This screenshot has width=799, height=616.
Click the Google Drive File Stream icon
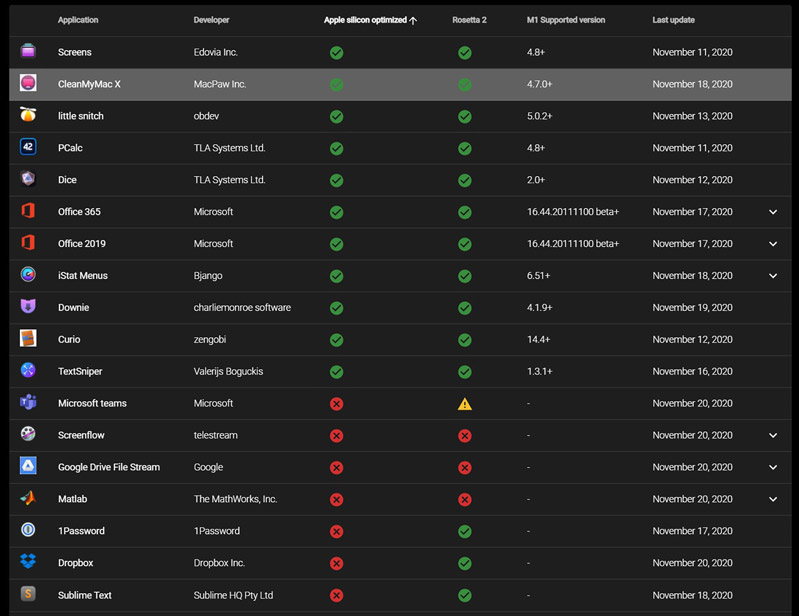(x=28, y=467)
